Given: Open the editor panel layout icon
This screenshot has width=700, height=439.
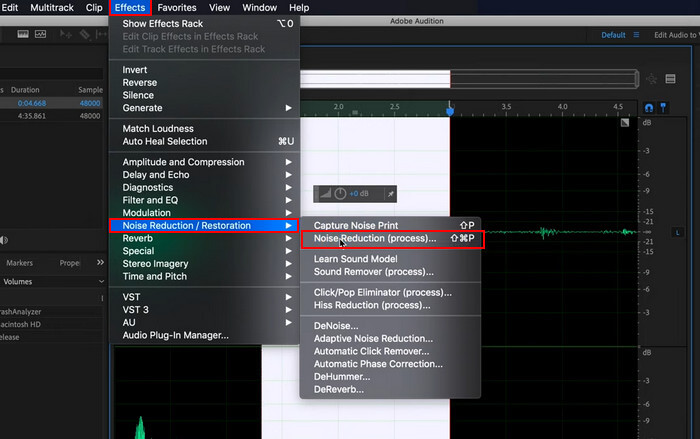Looking at the screenshot, I should (x=670, y=79).
